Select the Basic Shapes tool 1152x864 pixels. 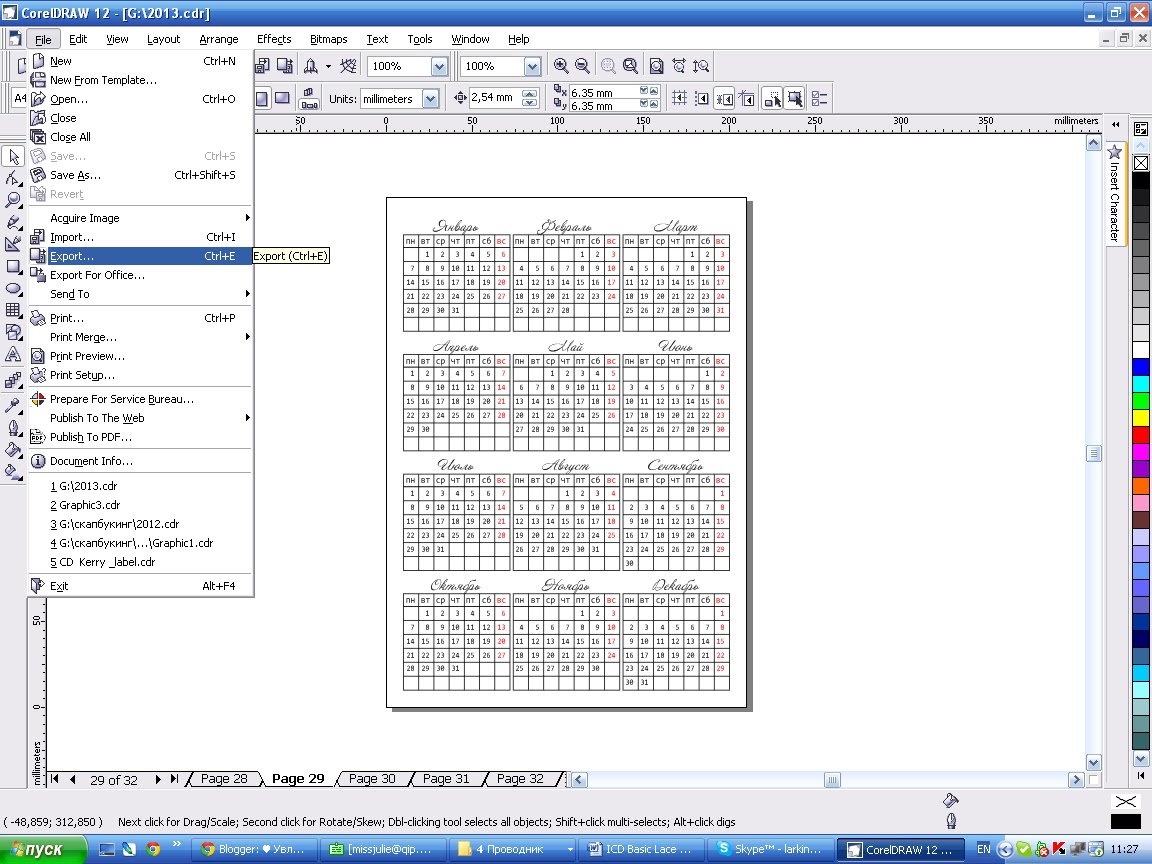click(13, 332)
